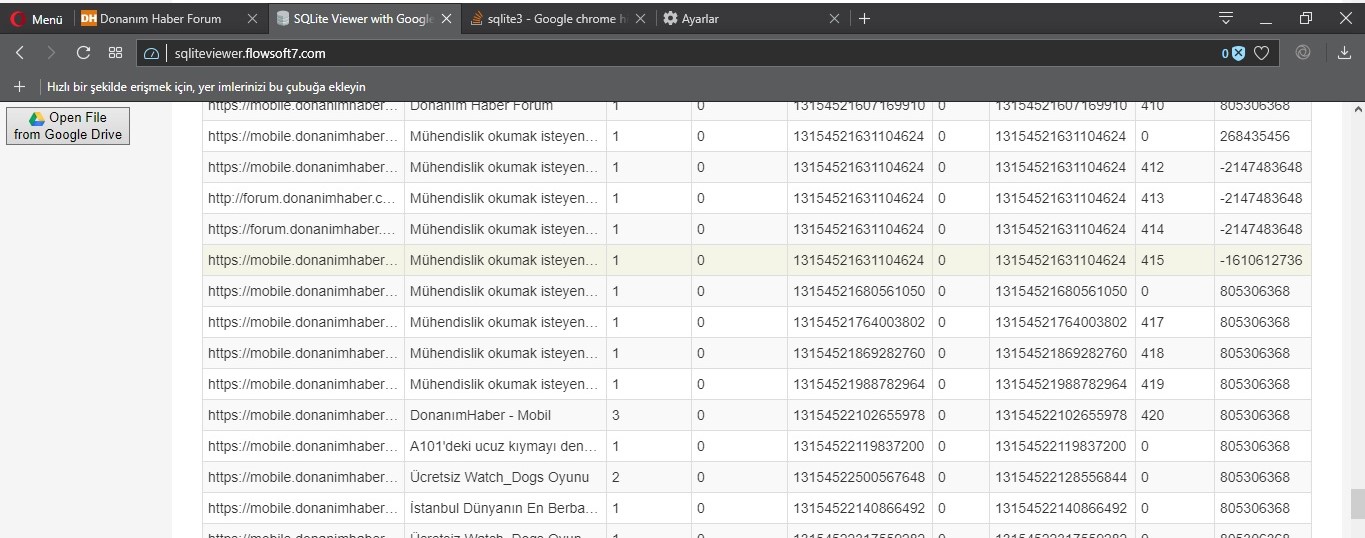Click Open File from Google Drive button

pos(68,125)
